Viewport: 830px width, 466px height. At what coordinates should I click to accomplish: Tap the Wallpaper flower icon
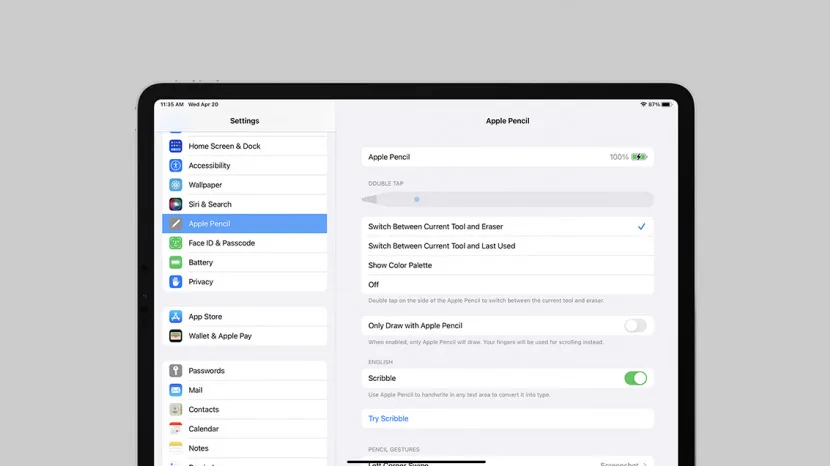tap(176, 185)
